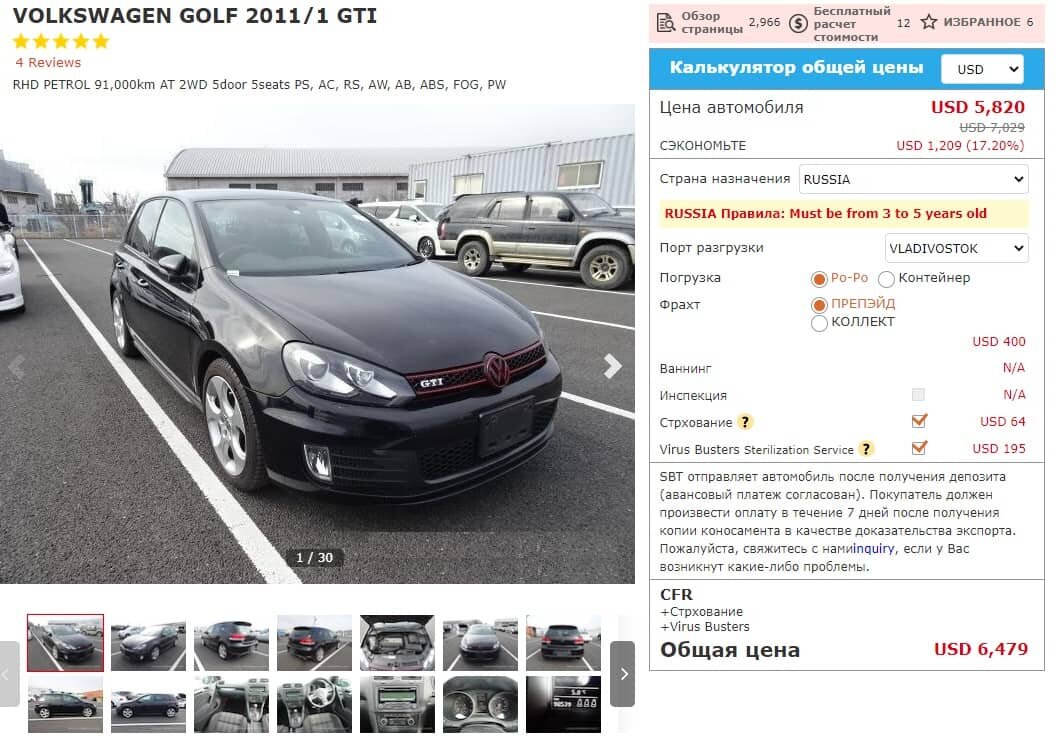Show next photo with right arrow
The height and width of the screenshot is (739, 1056).
(612, 366)
